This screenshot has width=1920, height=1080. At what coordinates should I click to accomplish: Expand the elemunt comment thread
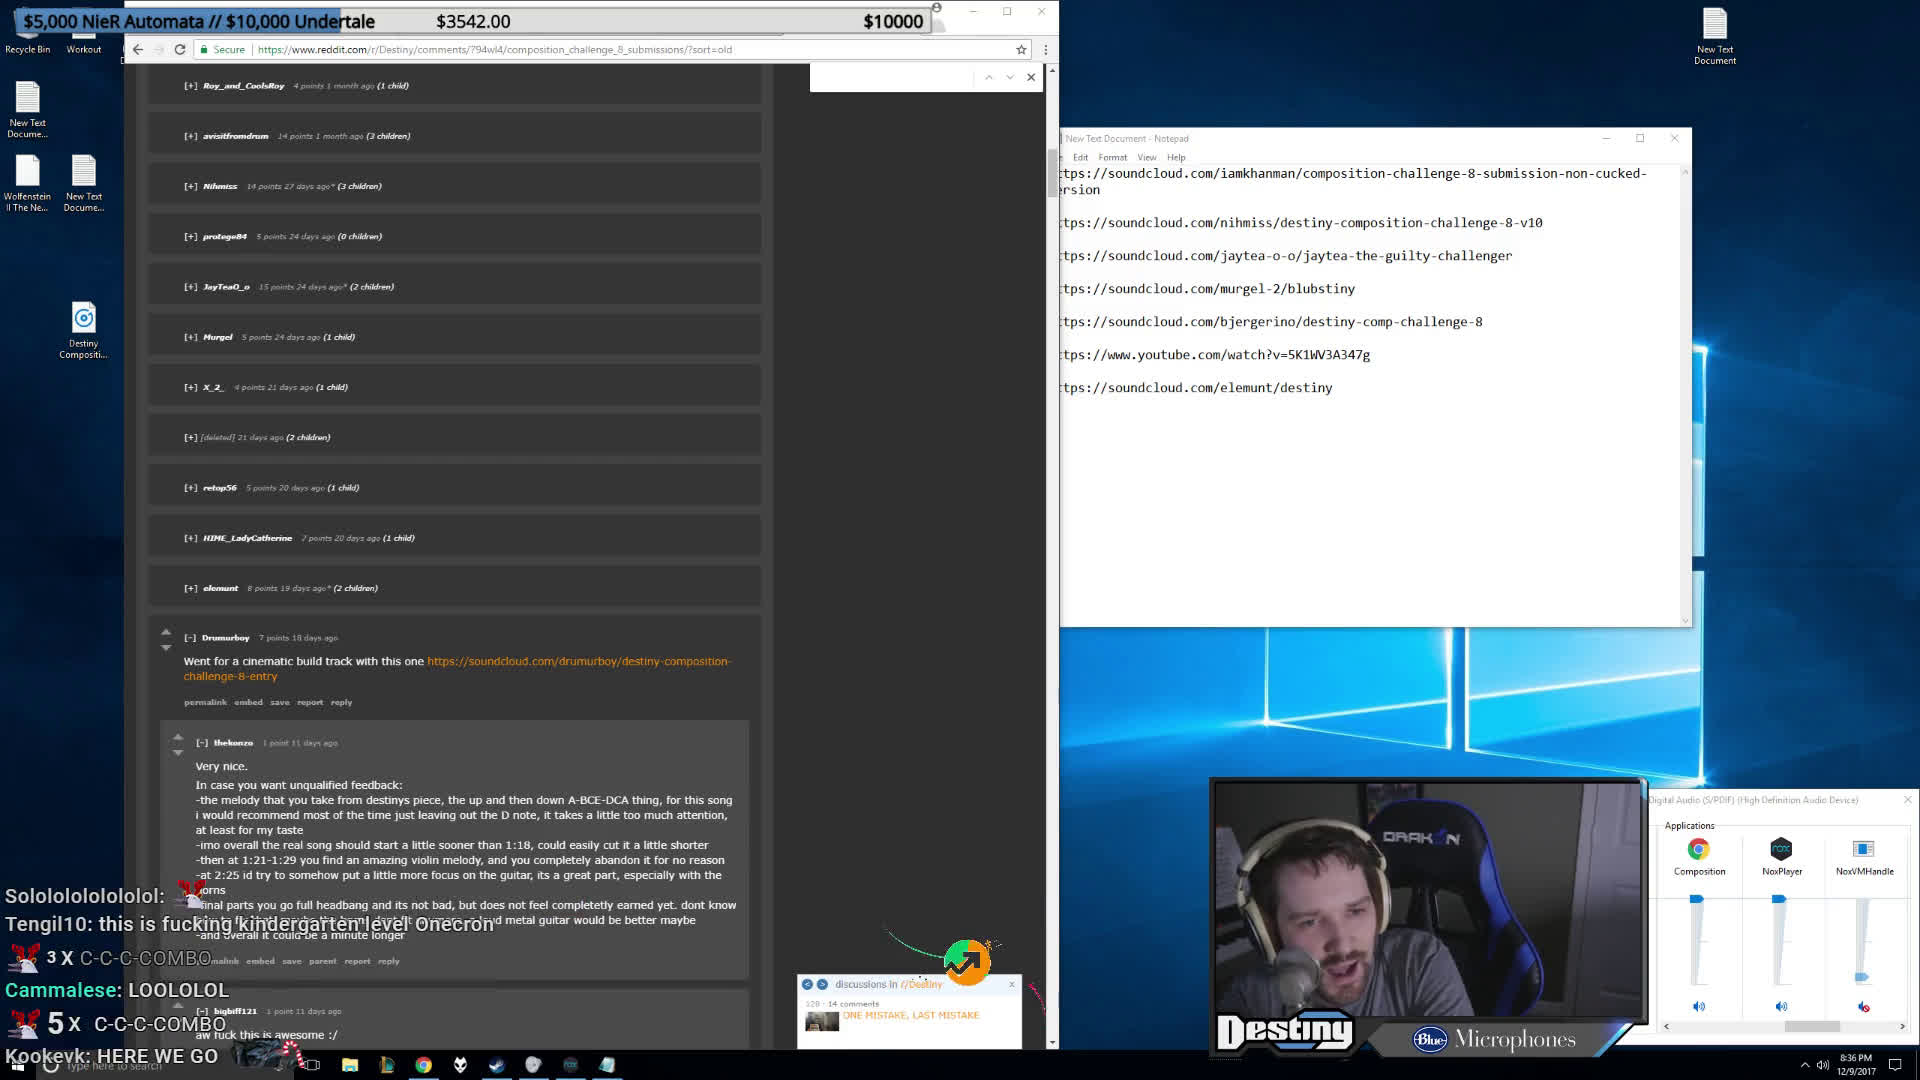point(190,588)
